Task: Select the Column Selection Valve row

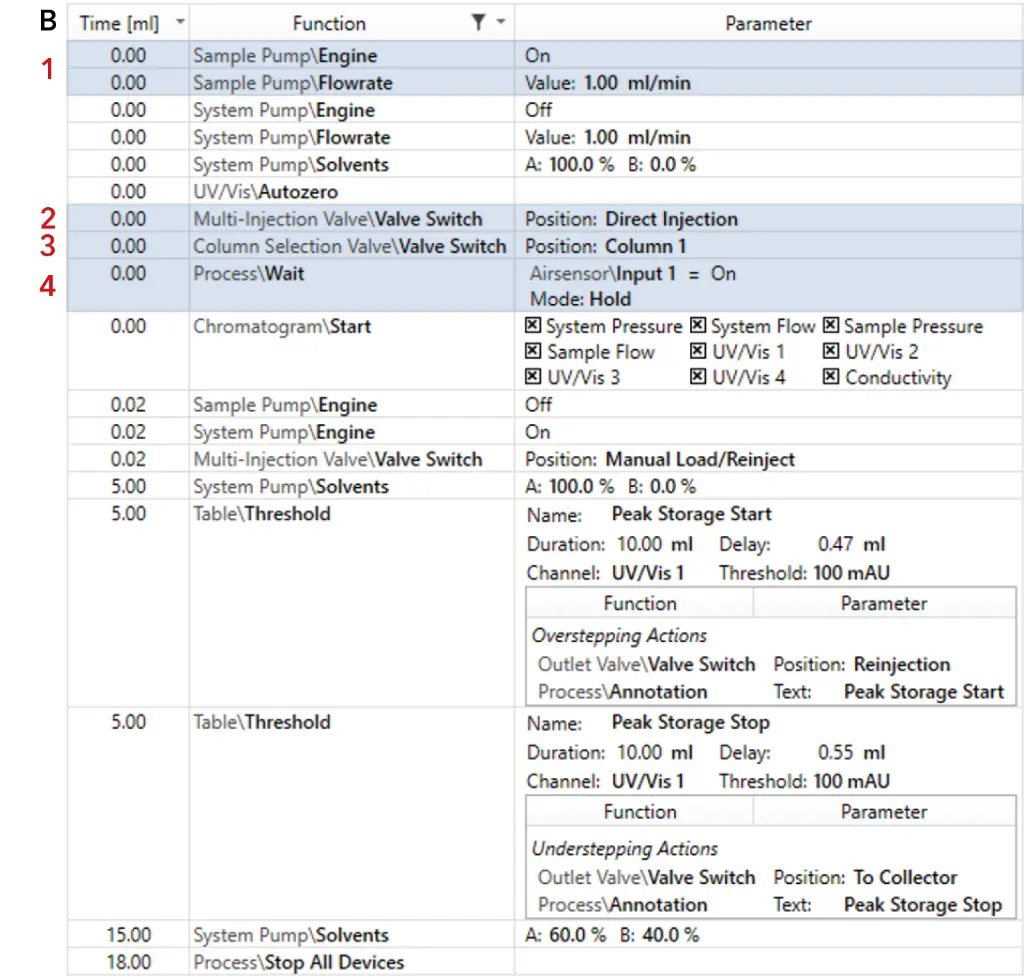Action: point(349,246)
